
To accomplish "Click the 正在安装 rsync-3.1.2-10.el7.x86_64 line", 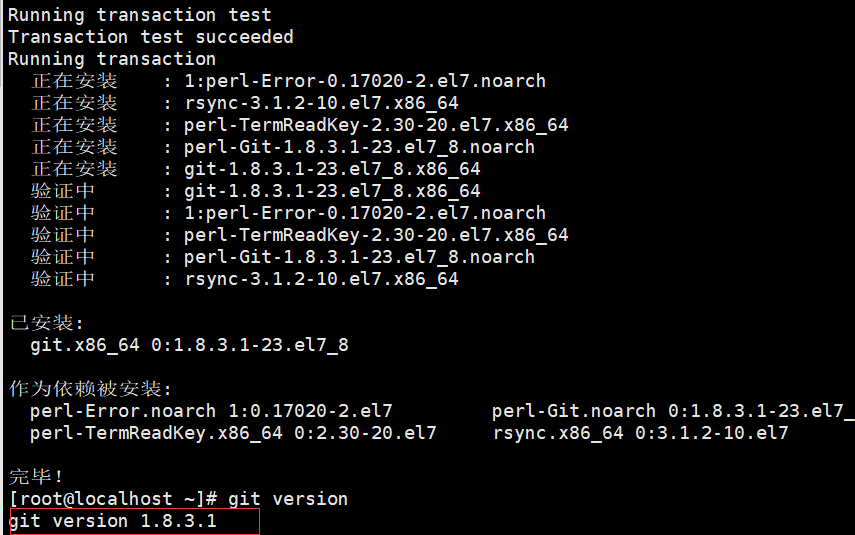I will tap(245, 103).
